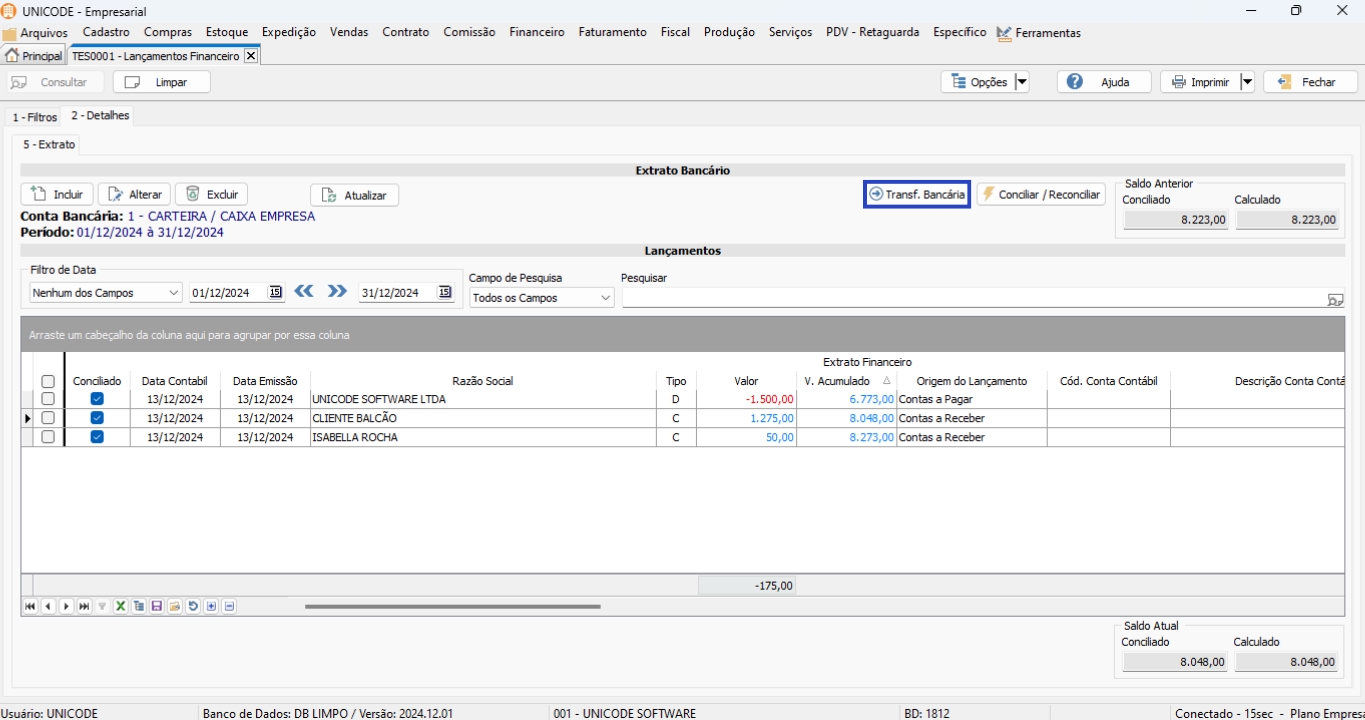This screenshot has height=720, width=1365.
Task: Collapse all groups with minus icon
Action: coord(229,606)
